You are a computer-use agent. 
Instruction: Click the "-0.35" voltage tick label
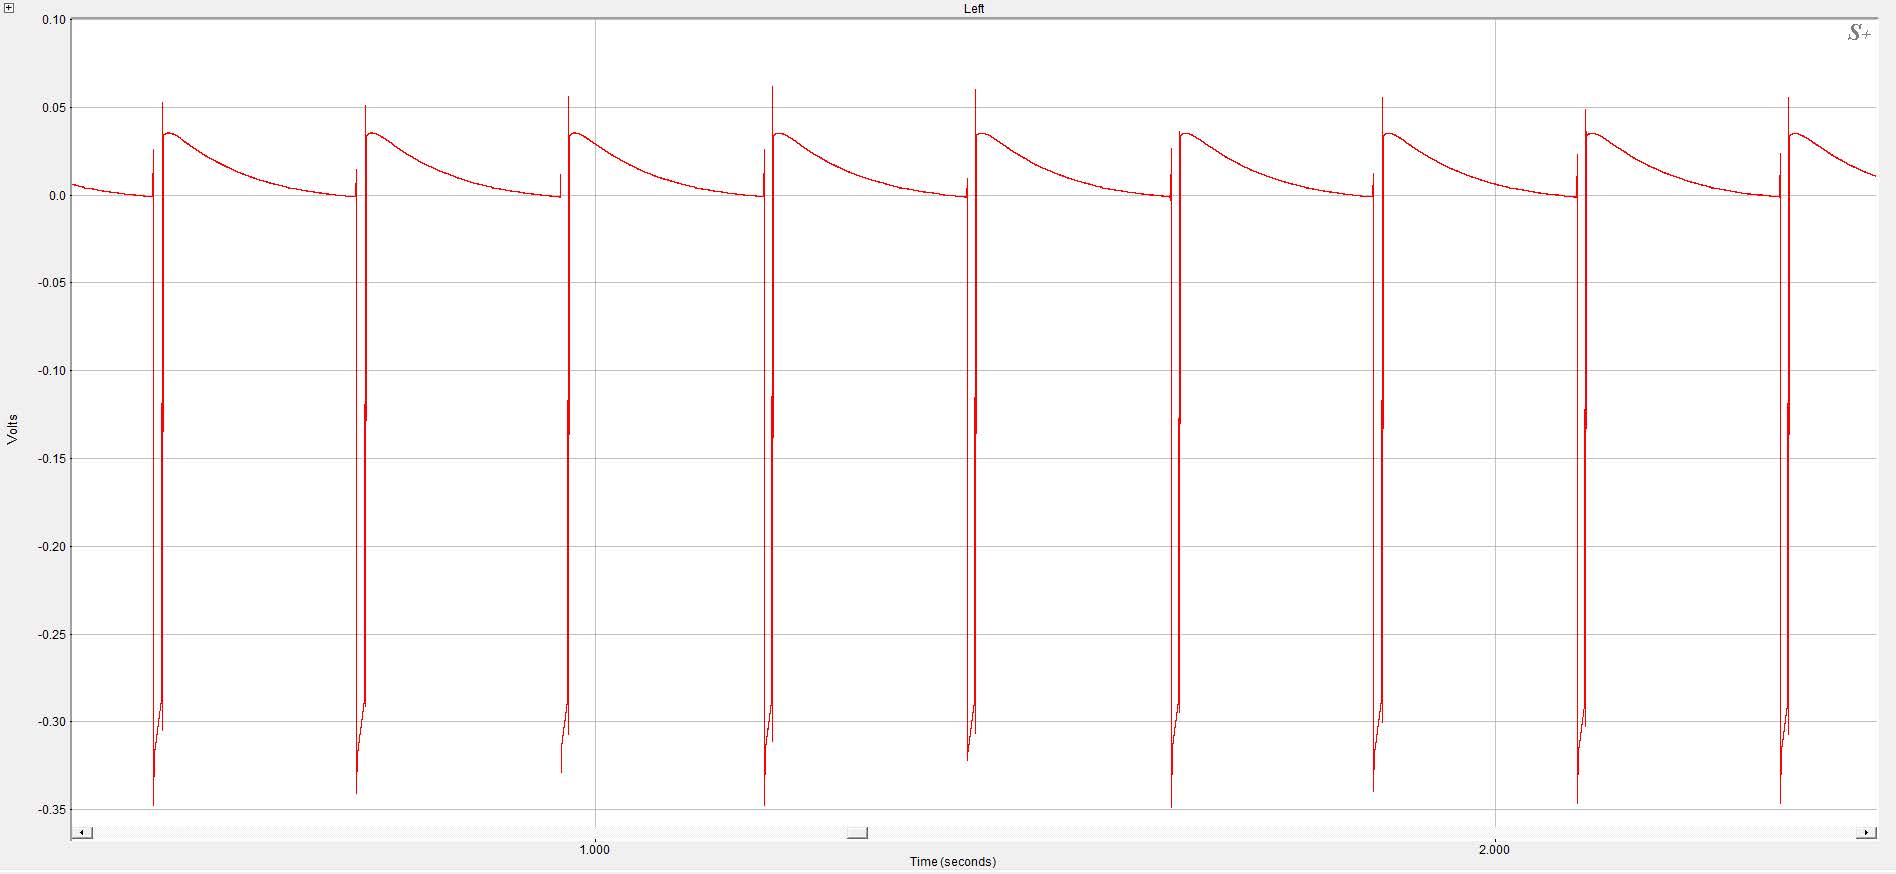[x=52, y=810]
